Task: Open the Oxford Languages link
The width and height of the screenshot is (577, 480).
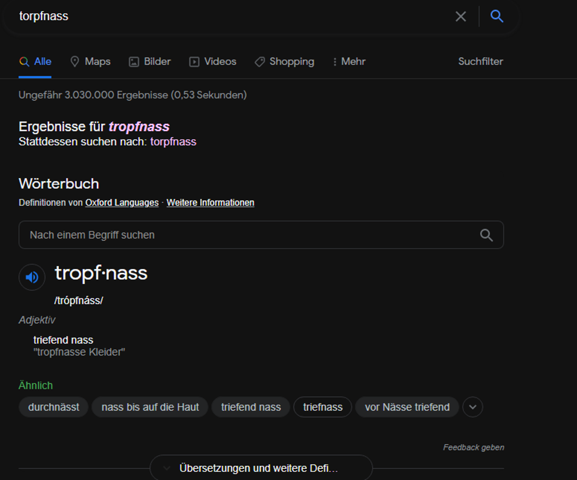Action: coord(122,203)
